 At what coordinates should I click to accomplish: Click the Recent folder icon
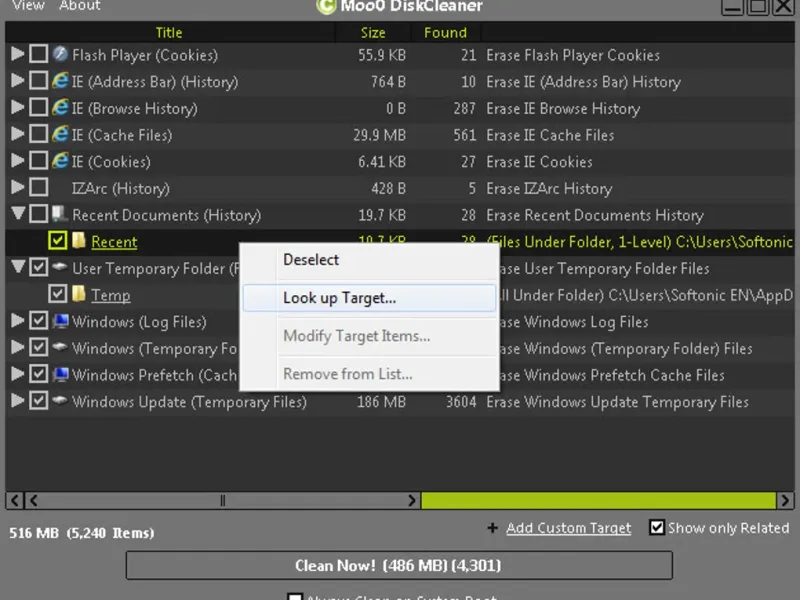(79, 240)
